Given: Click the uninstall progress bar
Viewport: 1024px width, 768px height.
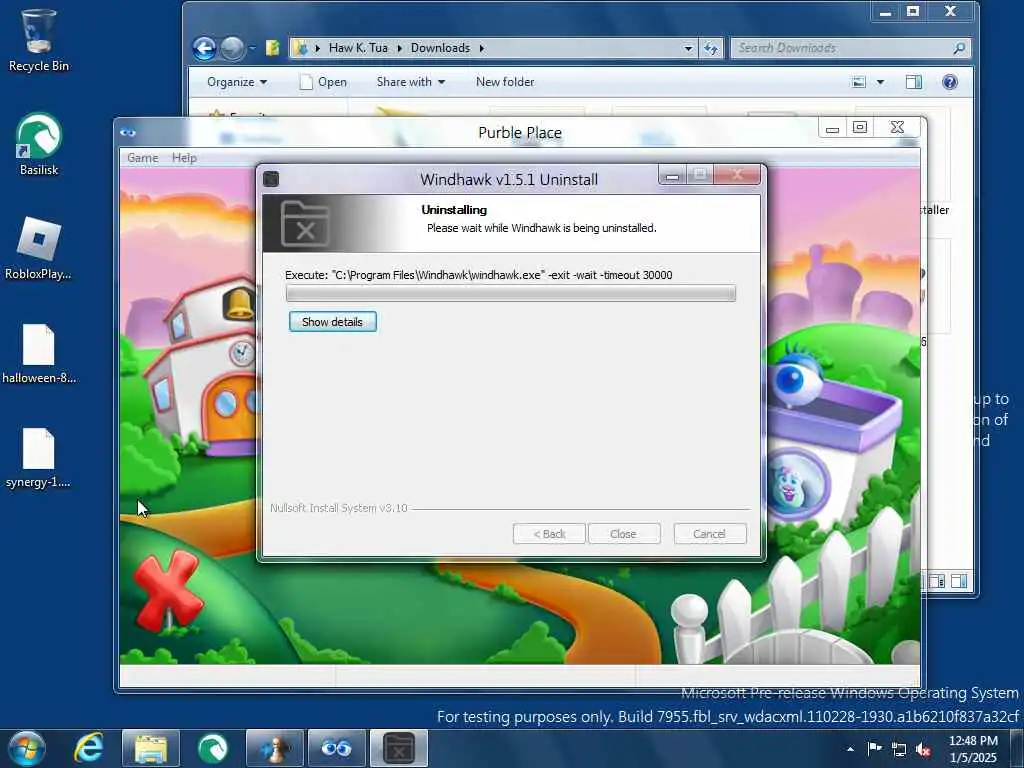Looking at the screenshot, I should [511, 294].
